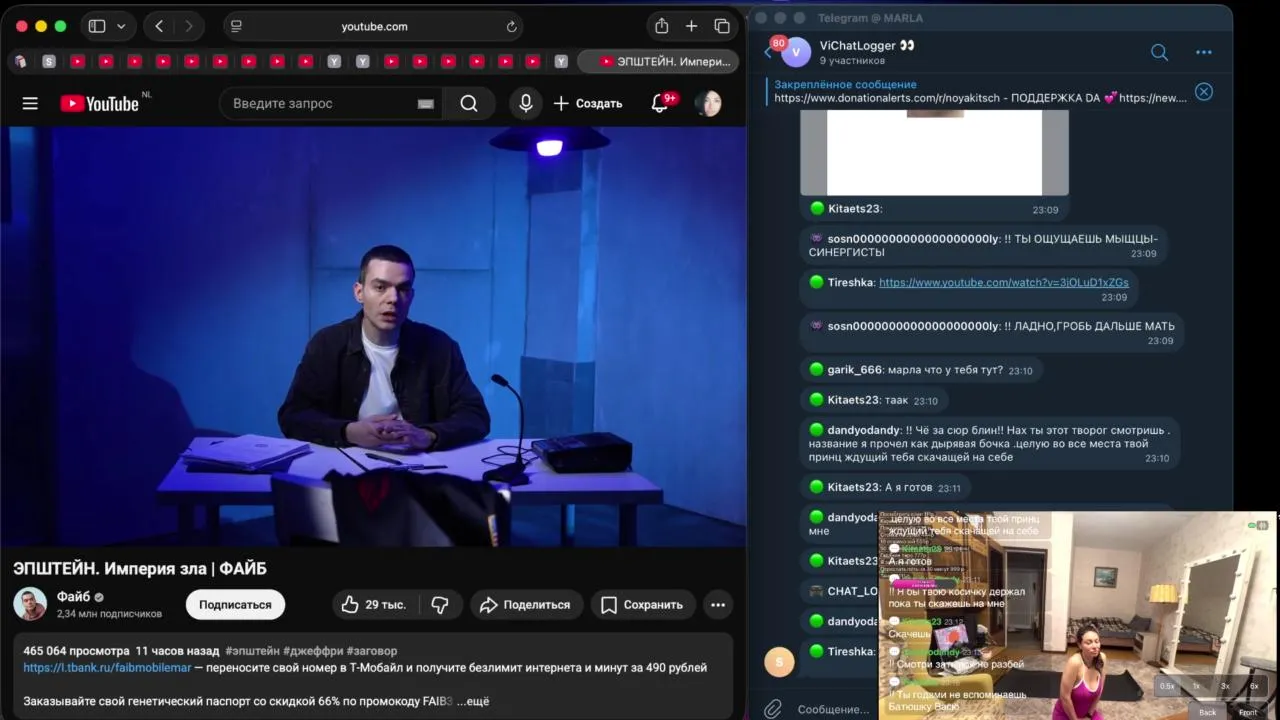Open the l.tbank.ru/faibmobilemar link
The height and width of the screenshot is (720, 1280).
(107, 667)
